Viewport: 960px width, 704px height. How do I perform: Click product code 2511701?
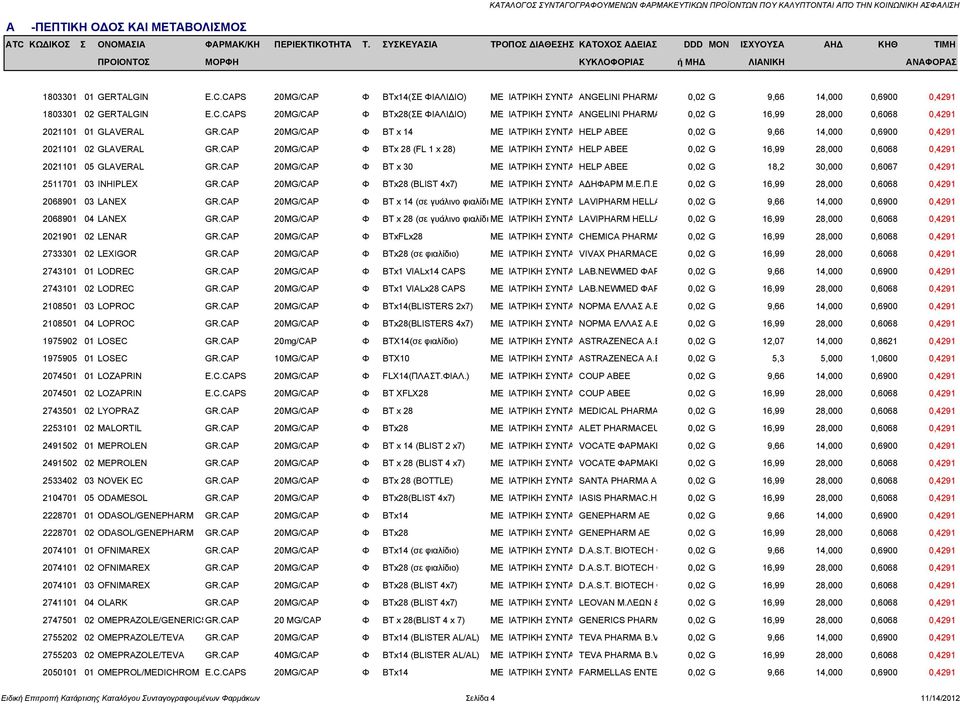click(x=59, y=184)
